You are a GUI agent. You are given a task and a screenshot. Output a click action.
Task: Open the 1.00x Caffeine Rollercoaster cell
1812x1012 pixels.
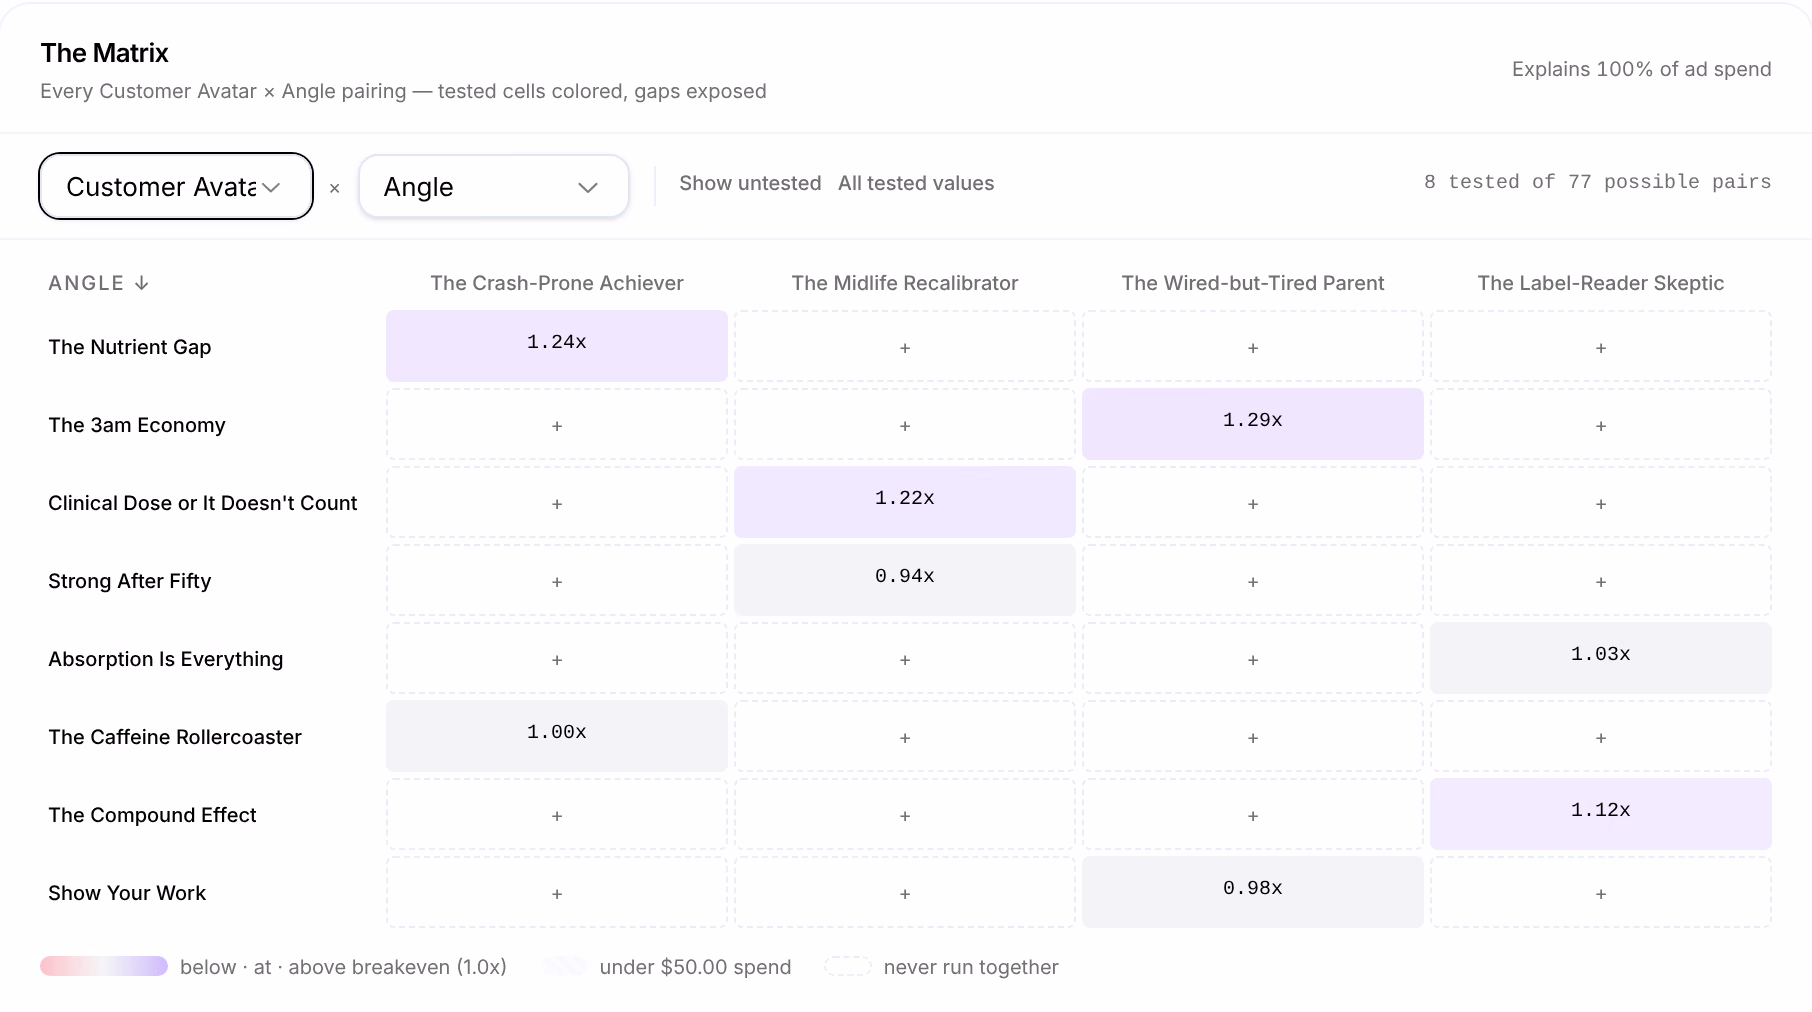coord(557,736)
